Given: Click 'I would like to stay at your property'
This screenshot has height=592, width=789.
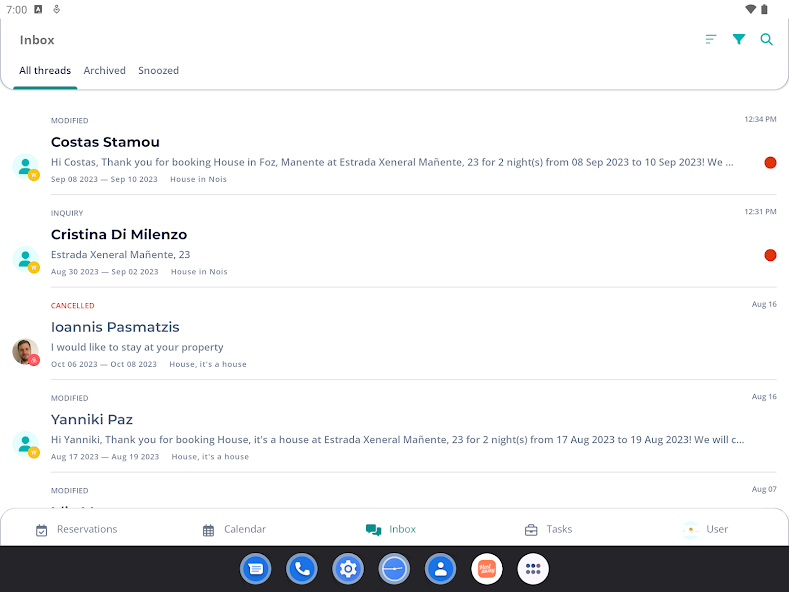Looking at the screenshot, I should coord(137,347).
